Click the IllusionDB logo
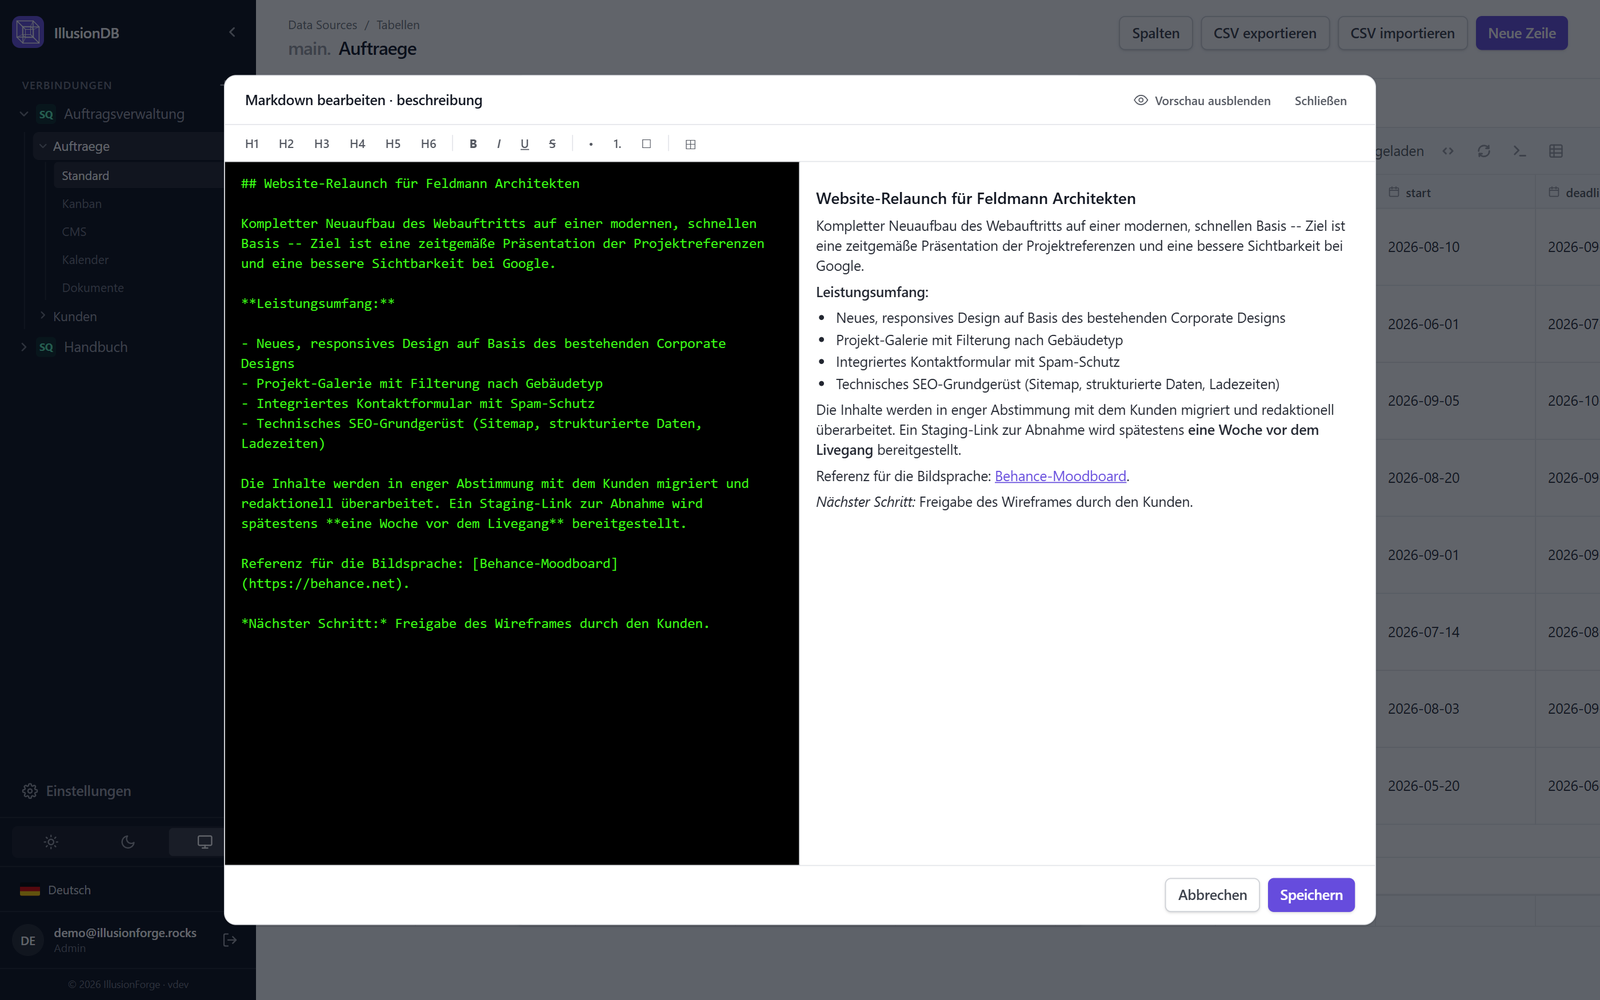Viewport: 1600px width, 1000px height. [x=28, y=32]
